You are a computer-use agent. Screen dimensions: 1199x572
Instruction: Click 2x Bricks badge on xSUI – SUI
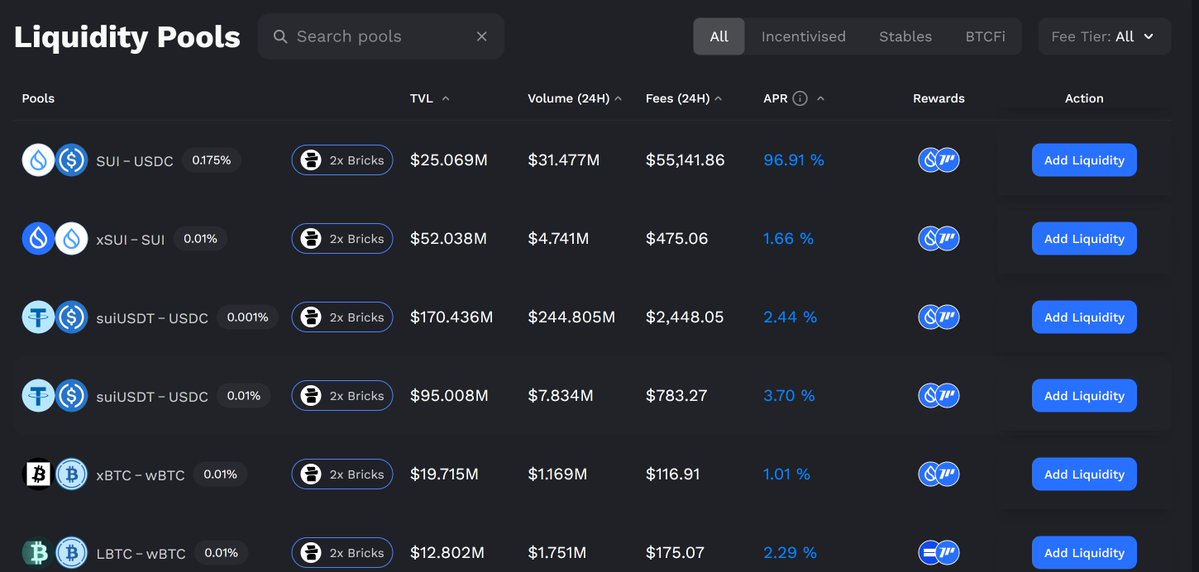tap(342, 239)
